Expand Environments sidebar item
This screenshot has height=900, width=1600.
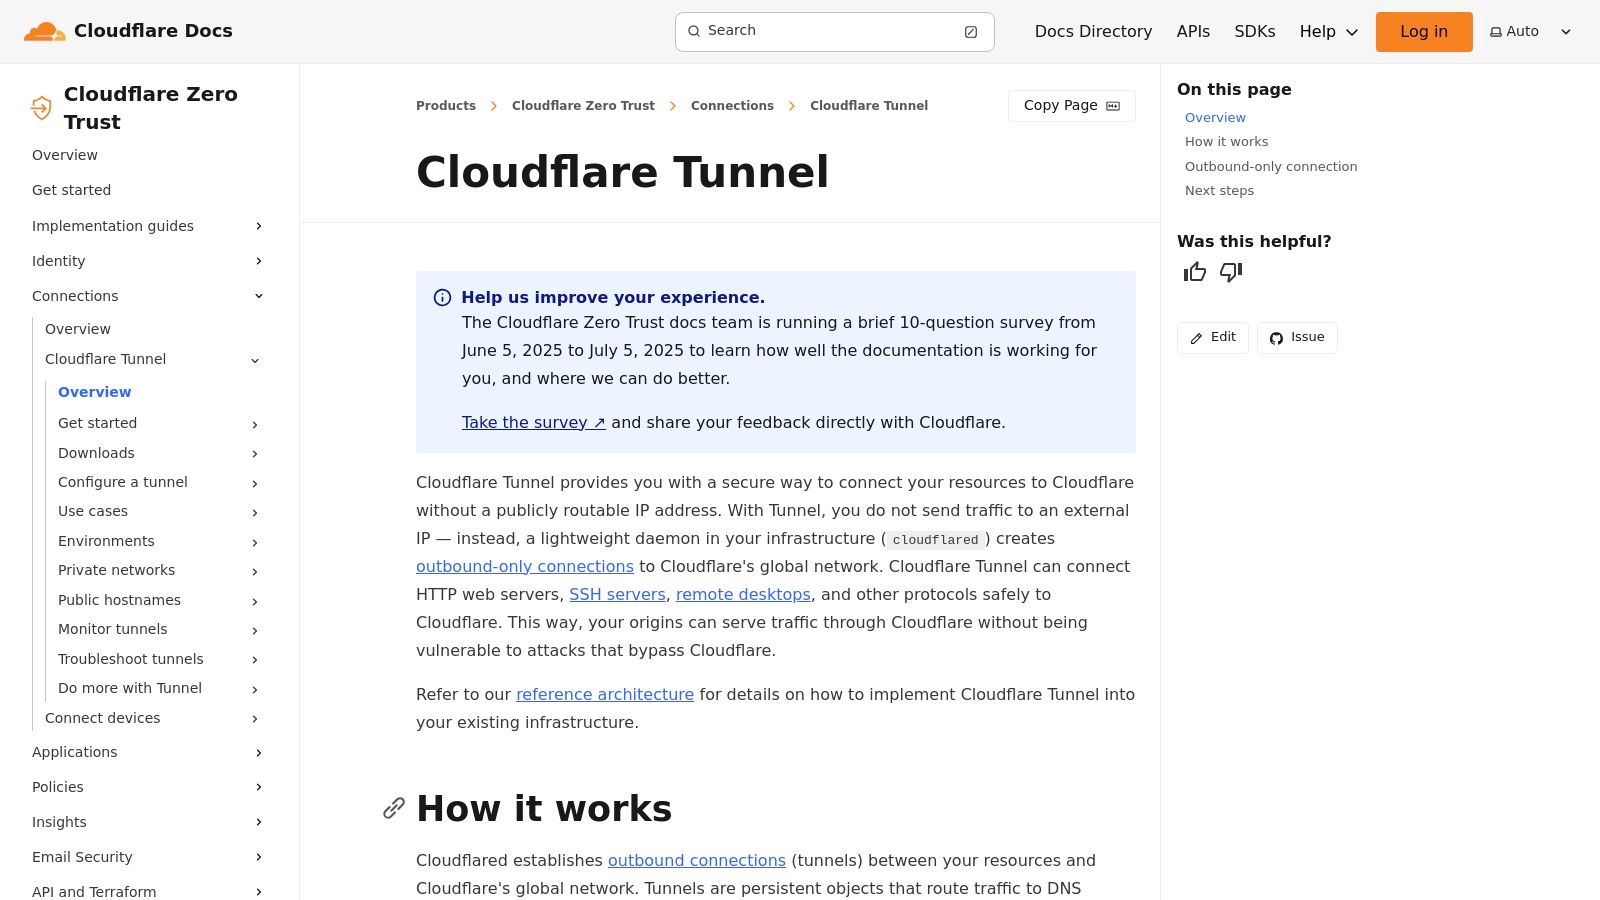coord(255,542)
